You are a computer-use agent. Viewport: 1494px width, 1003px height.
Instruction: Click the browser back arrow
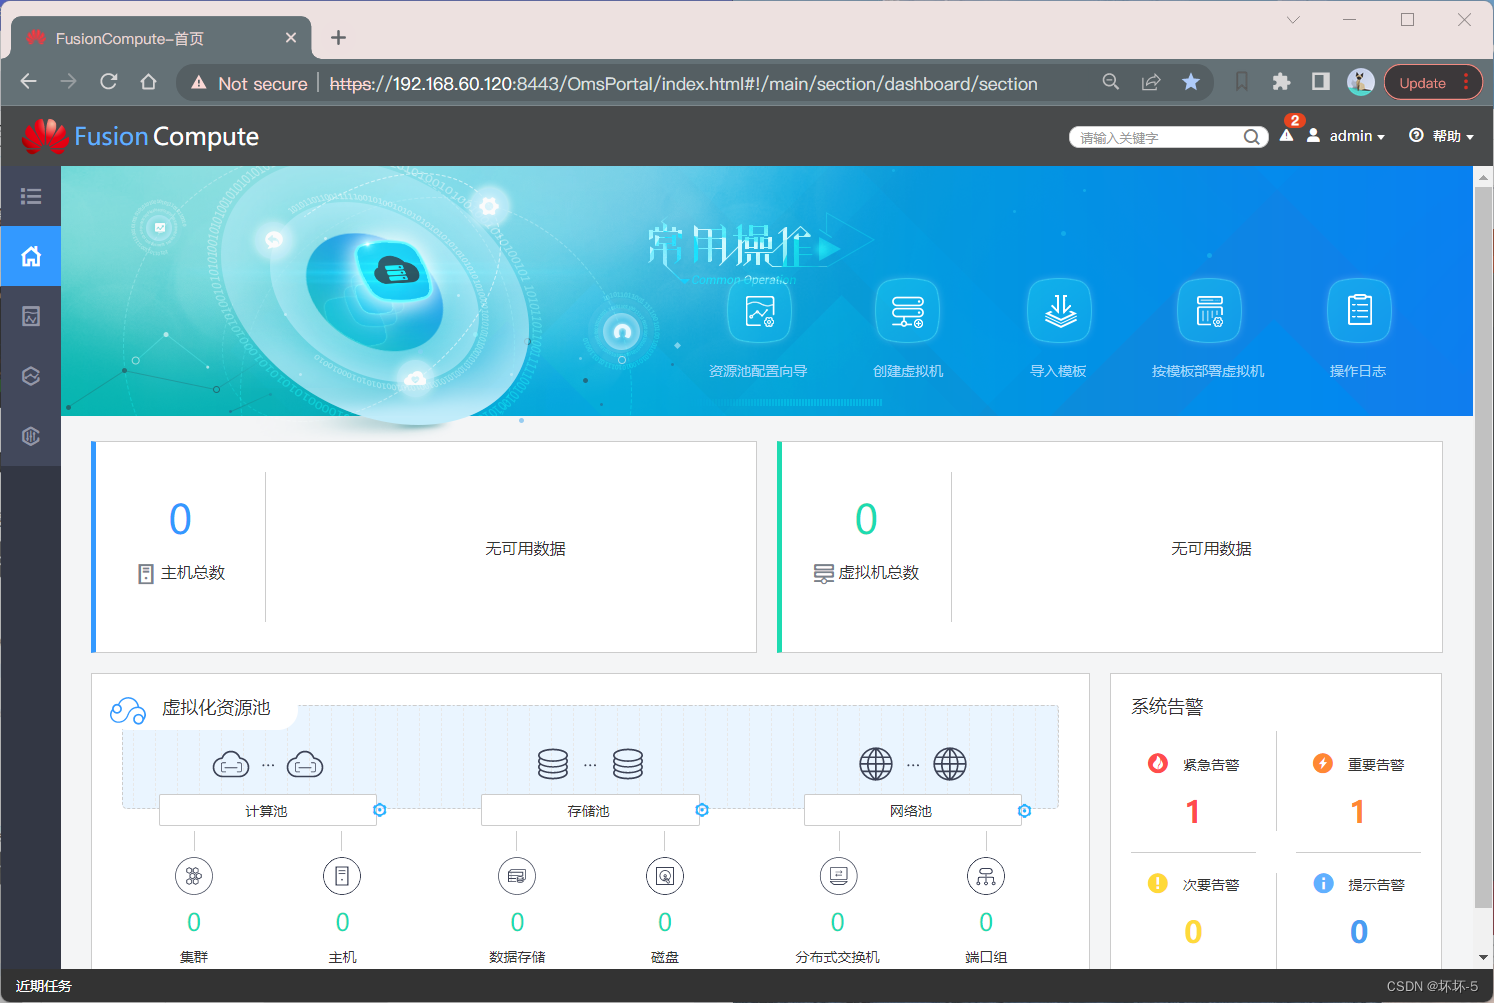29,82
